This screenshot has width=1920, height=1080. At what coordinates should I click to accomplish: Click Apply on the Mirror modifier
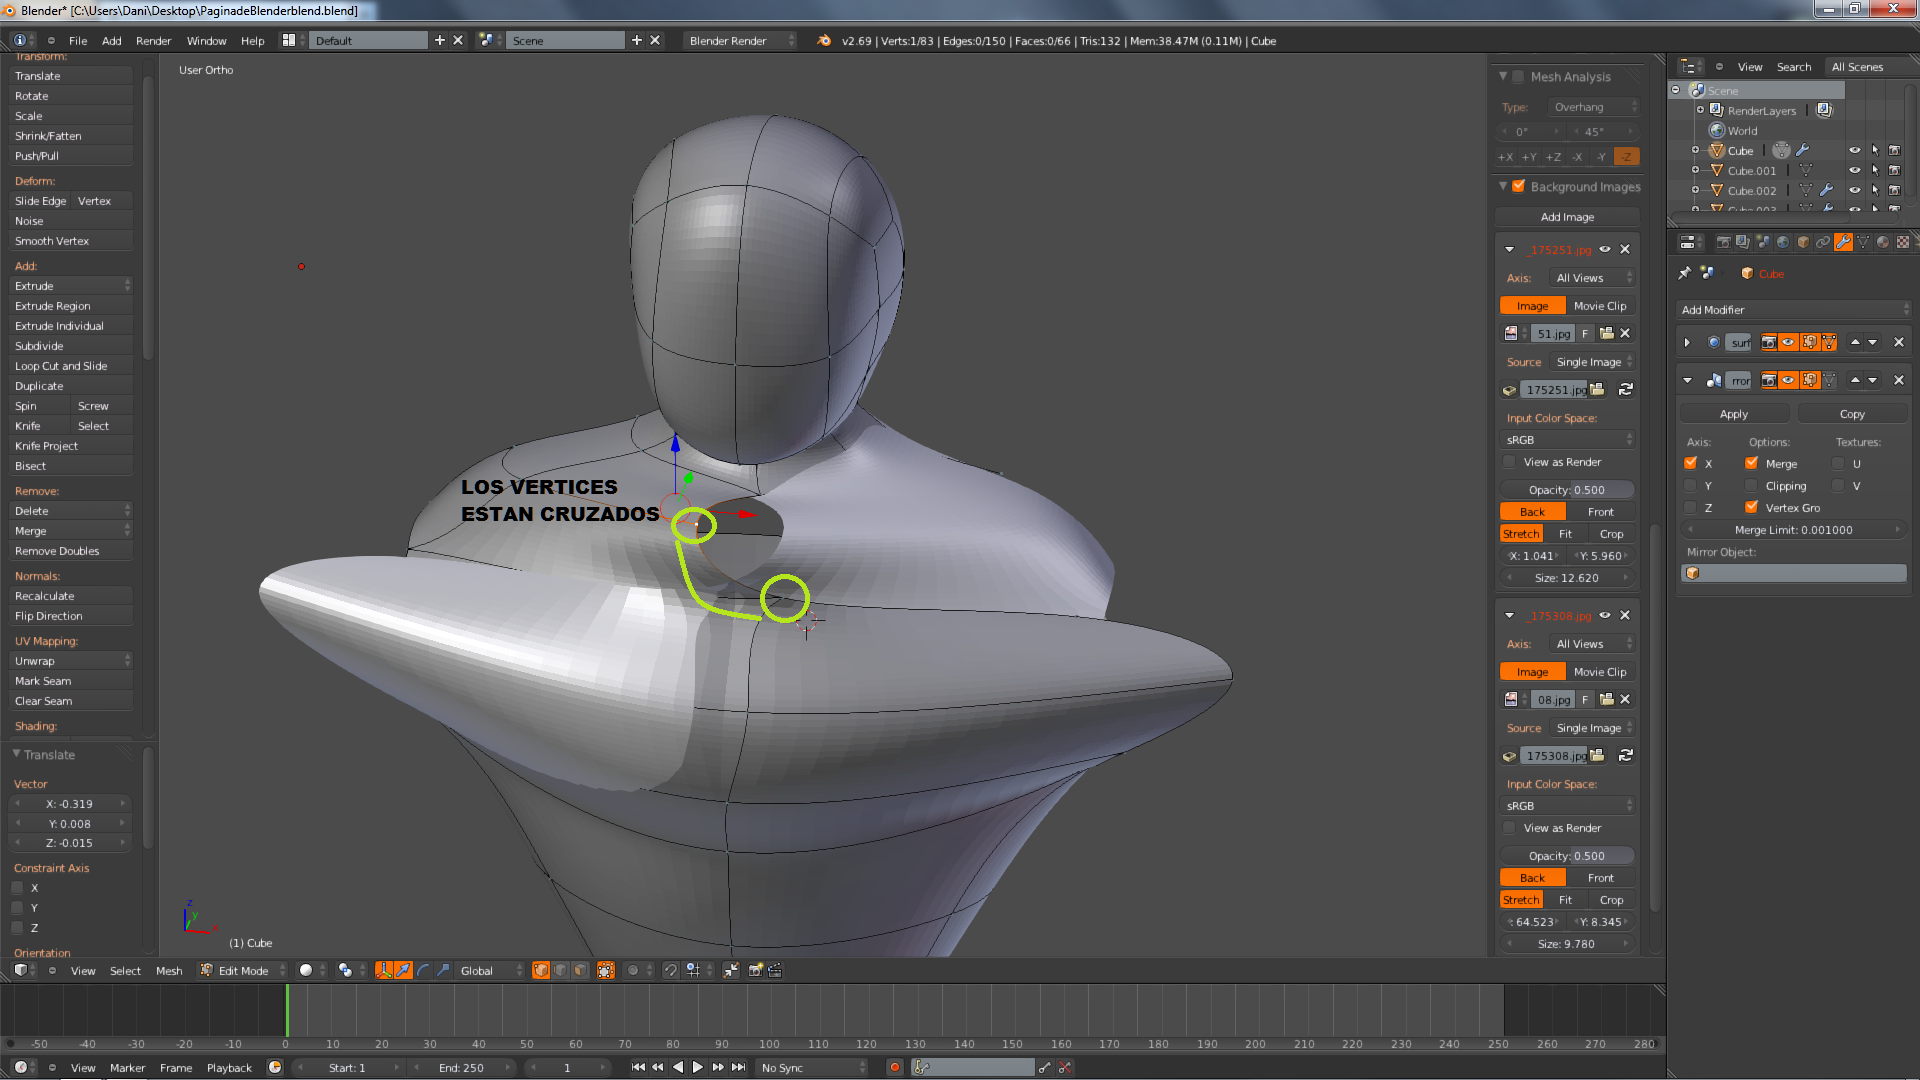click(1733, 414)
